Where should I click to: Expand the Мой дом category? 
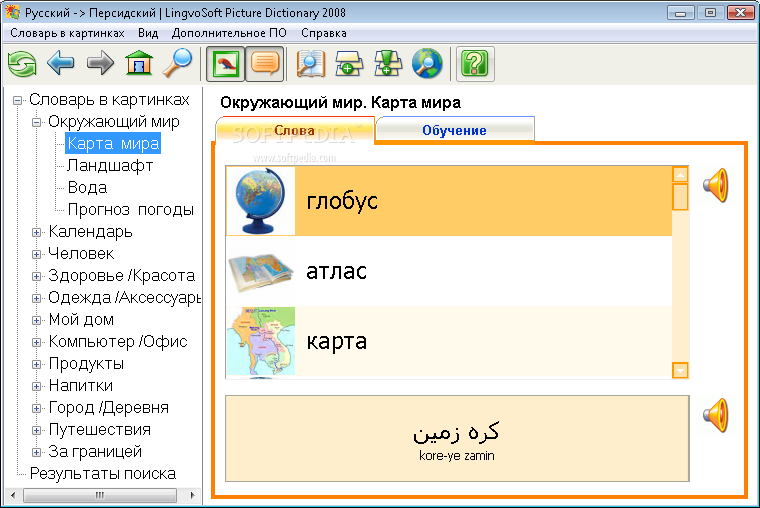[36, 320]
